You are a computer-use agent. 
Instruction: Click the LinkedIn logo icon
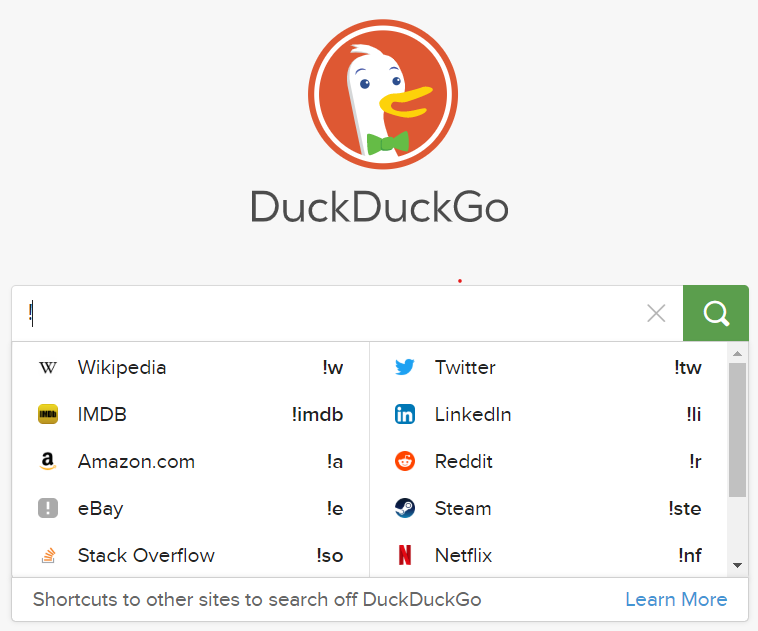tap(405, 414)
